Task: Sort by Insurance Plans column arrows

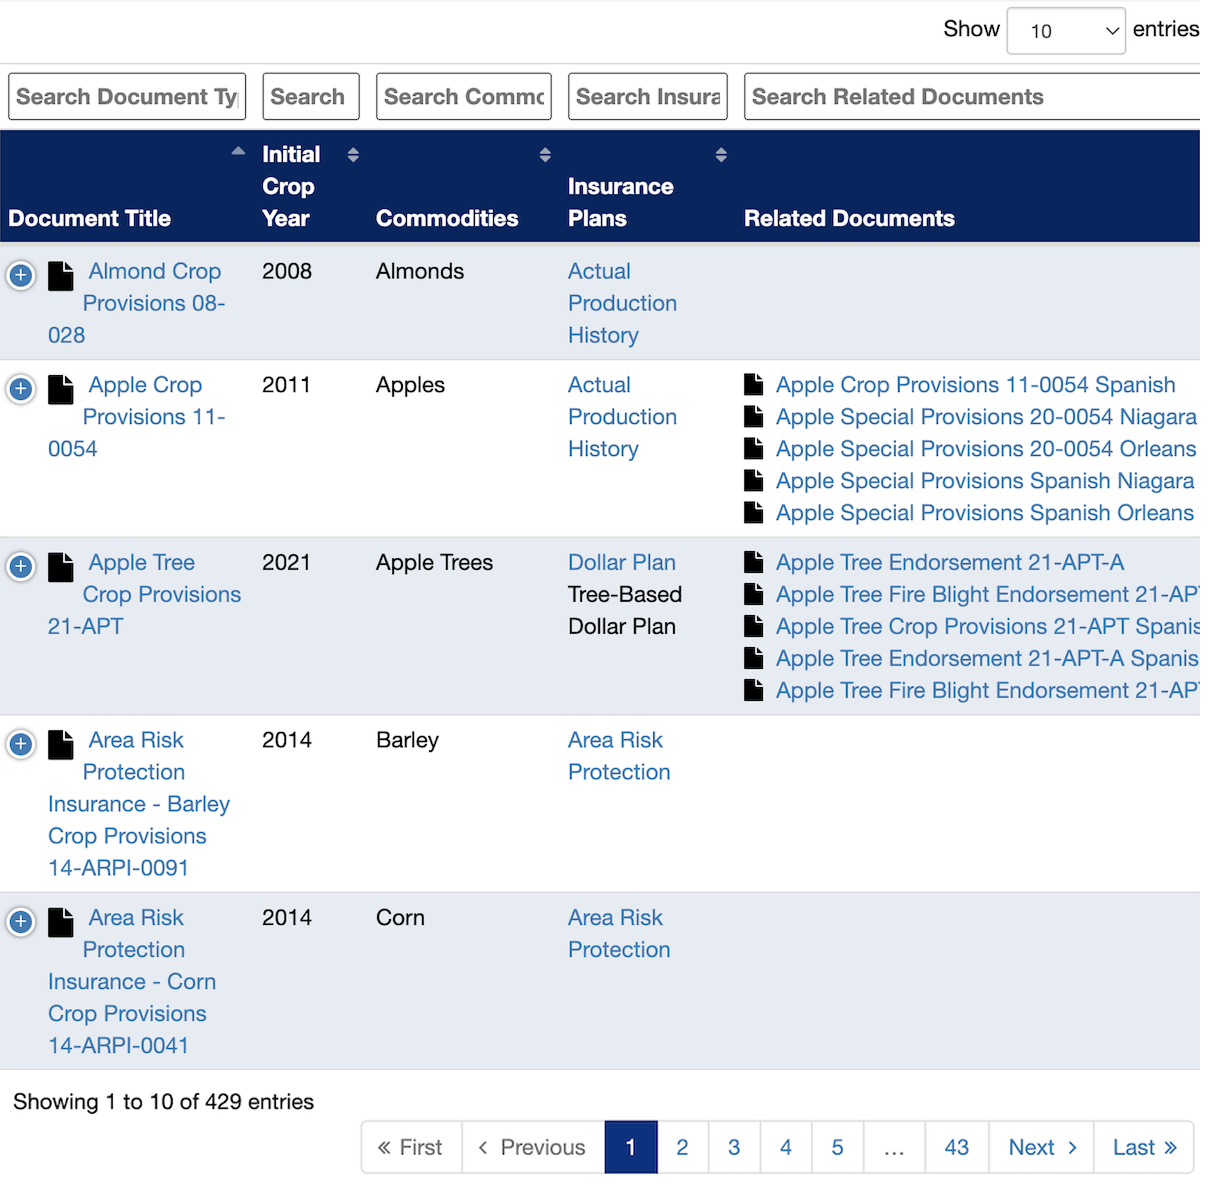Action: click(721, 155)
